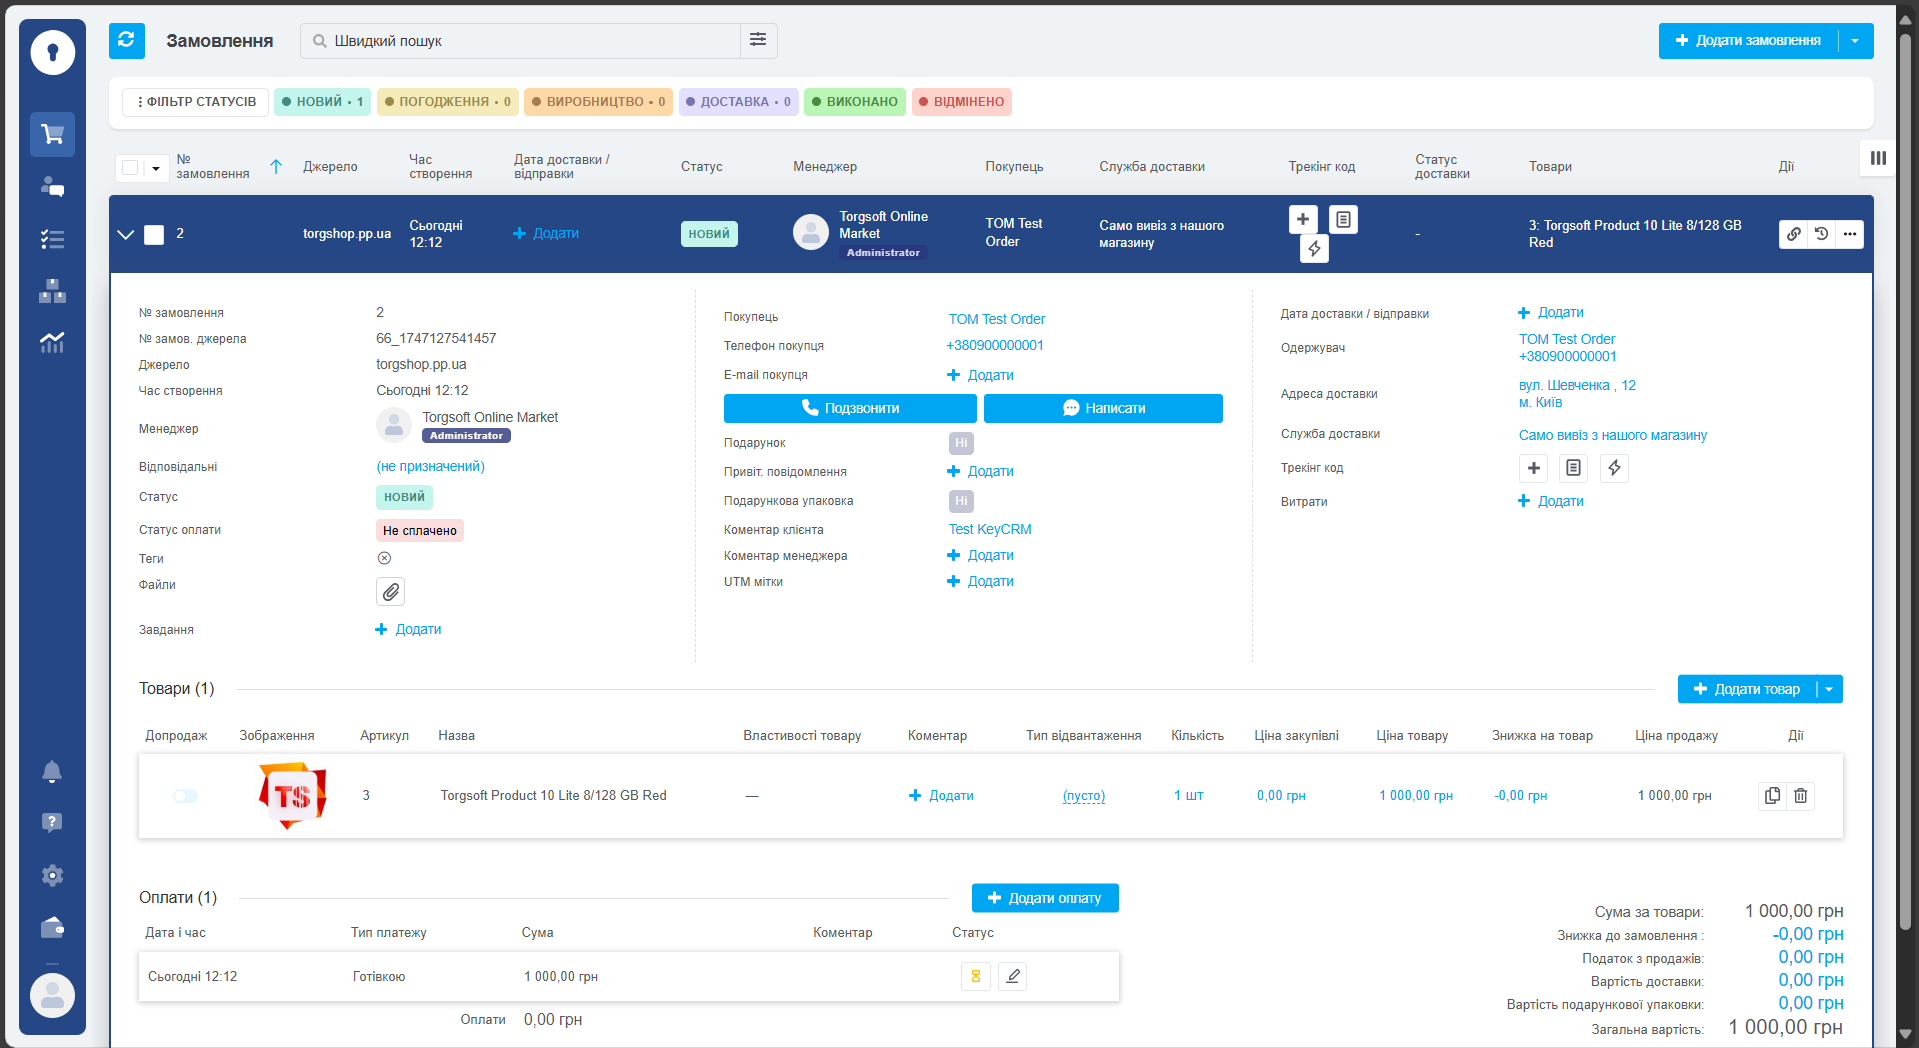Filter by ДОСТАВКА status tab
1919x1048 pixels.
tap(738, 102)
